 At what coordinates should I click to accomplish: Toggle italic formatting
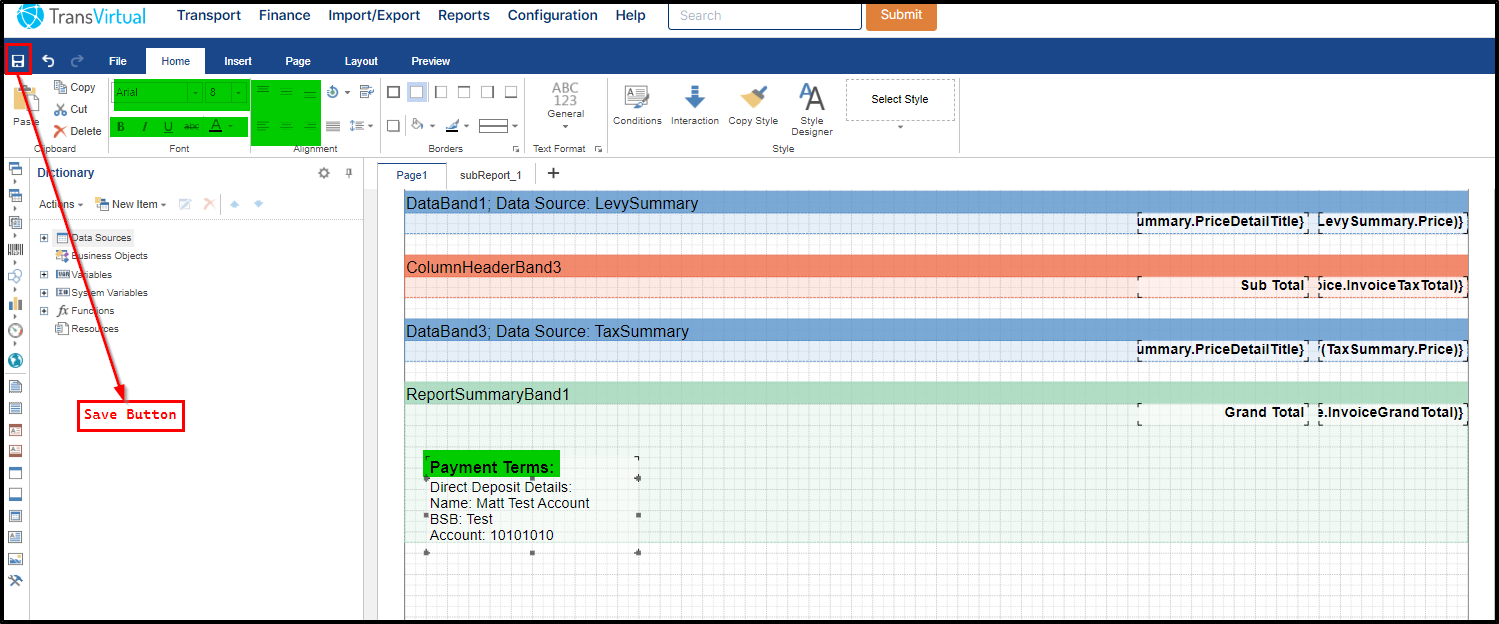pyautogui.click(x=144, y=127)
